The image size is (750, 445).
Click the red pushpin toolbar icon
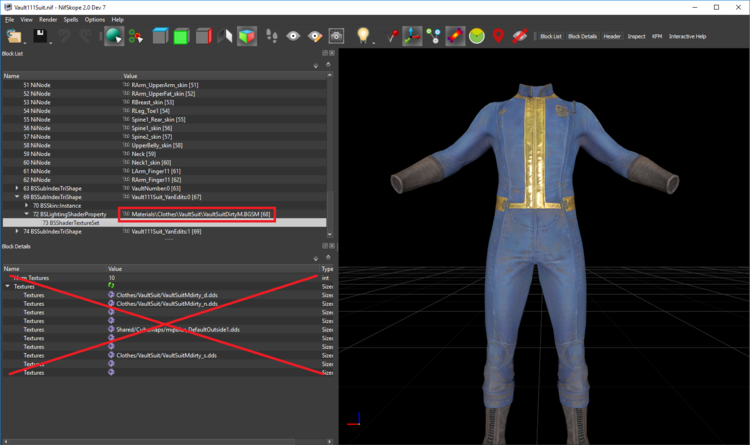coord(392,36)
